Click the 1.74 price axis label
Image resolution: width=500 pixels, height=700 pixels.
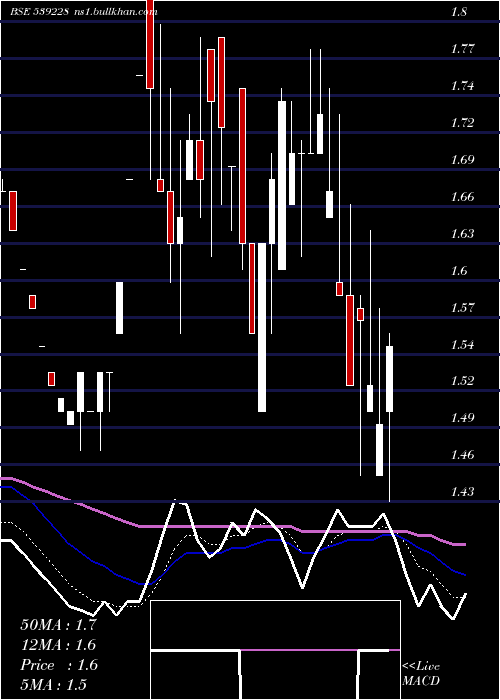click(x=462, y=85)
